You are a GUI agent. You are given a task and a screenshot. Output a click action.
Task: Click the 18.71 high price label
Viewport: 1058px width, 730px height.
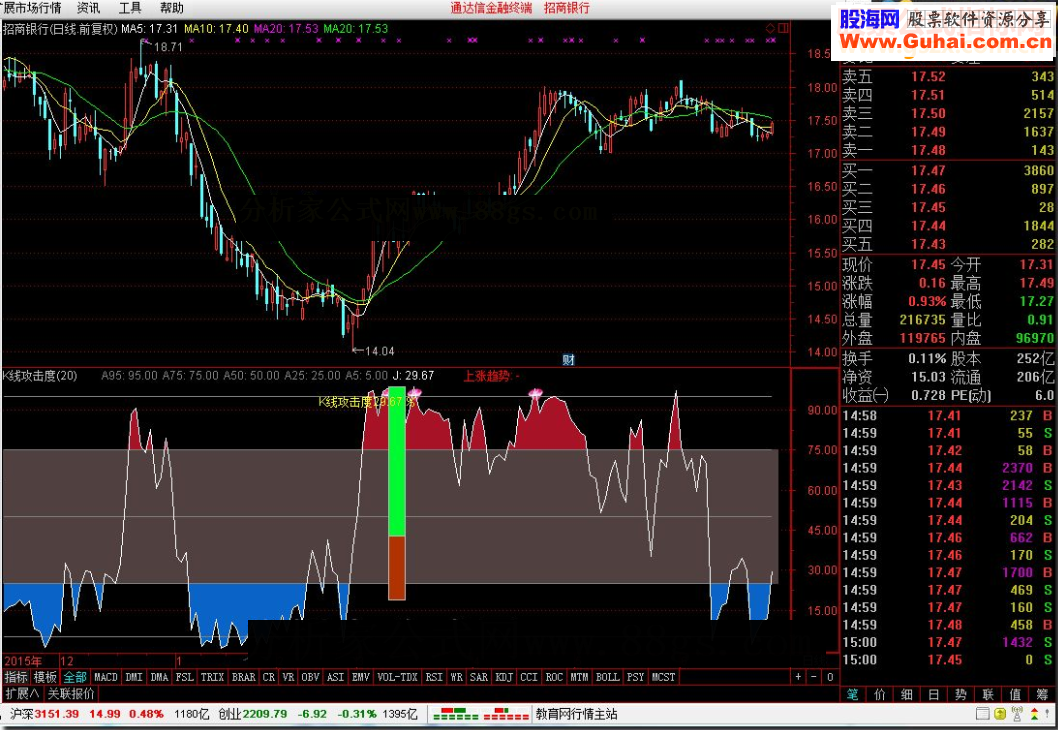168,47
